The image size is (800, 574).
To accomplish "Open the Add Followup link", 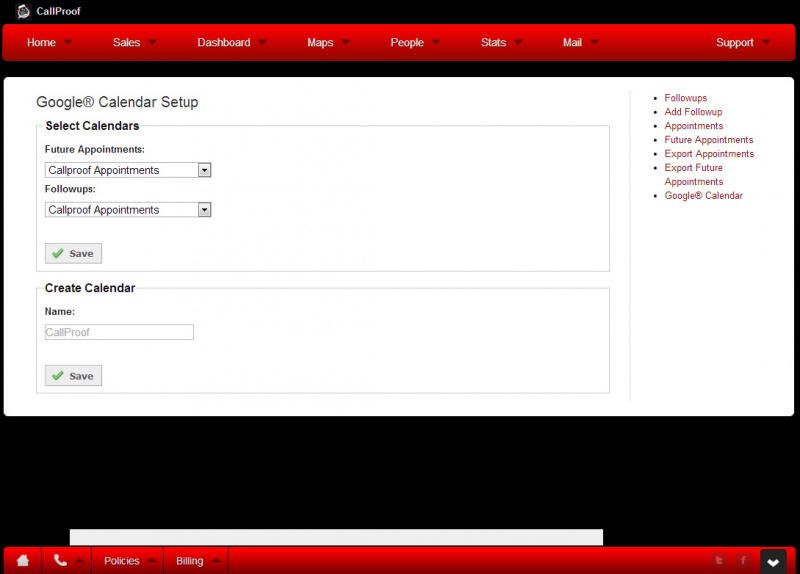I will click(693, 112).
